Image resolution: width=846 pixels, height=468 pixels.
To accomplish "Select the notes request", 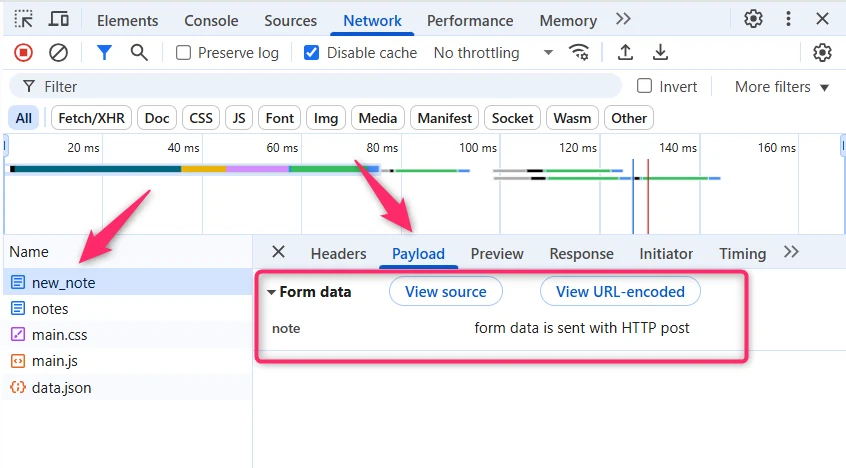I will (127, 309).
